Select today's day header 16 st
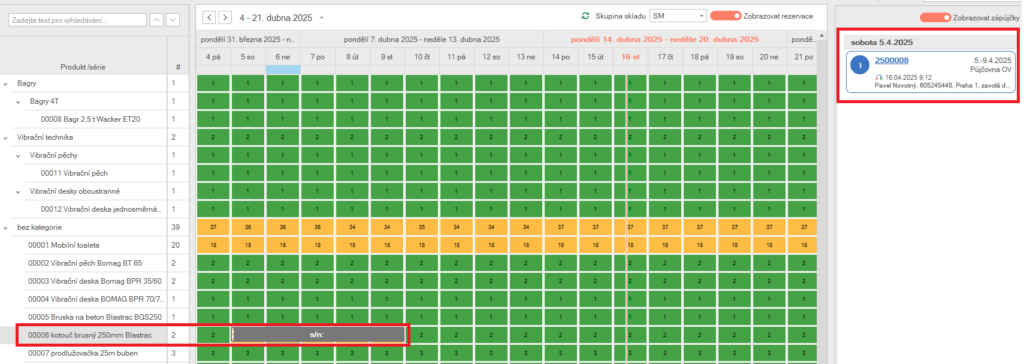The height and width of the screenshot is (364, 1024). pos(630,58)
